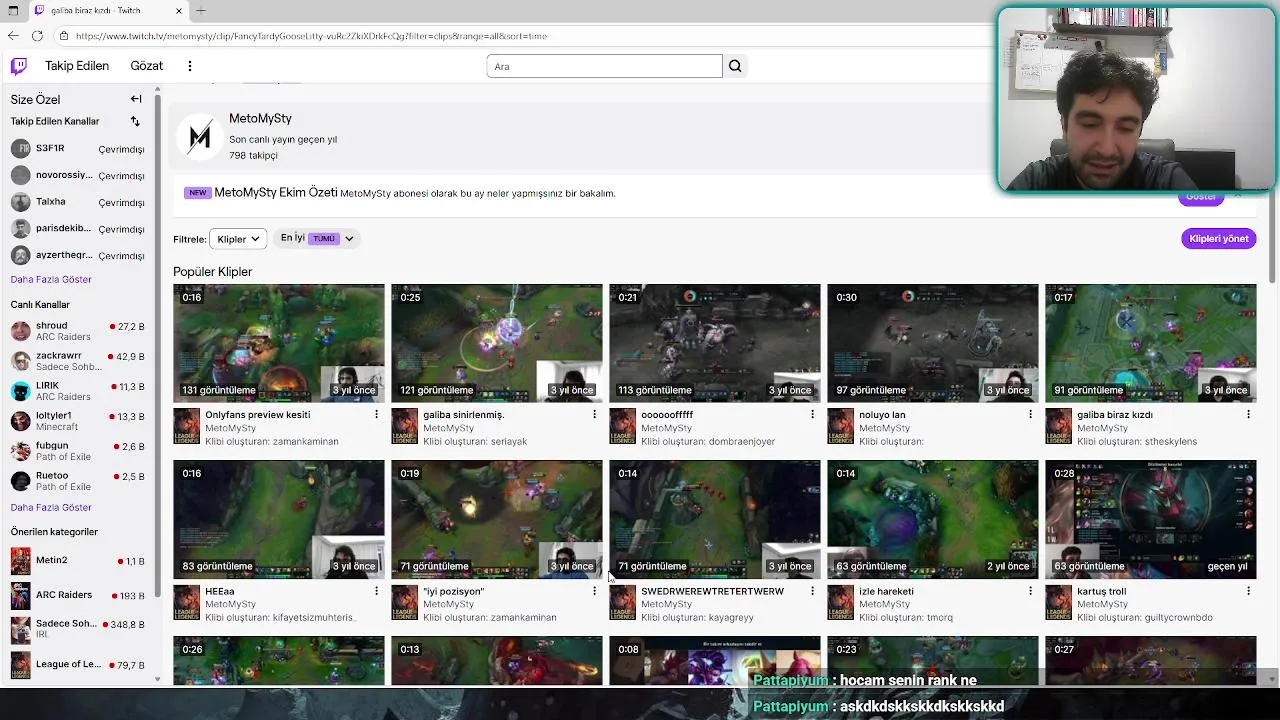Click the browser reload icon
This screenshot has width=1280, height=720.
(37, 35)
